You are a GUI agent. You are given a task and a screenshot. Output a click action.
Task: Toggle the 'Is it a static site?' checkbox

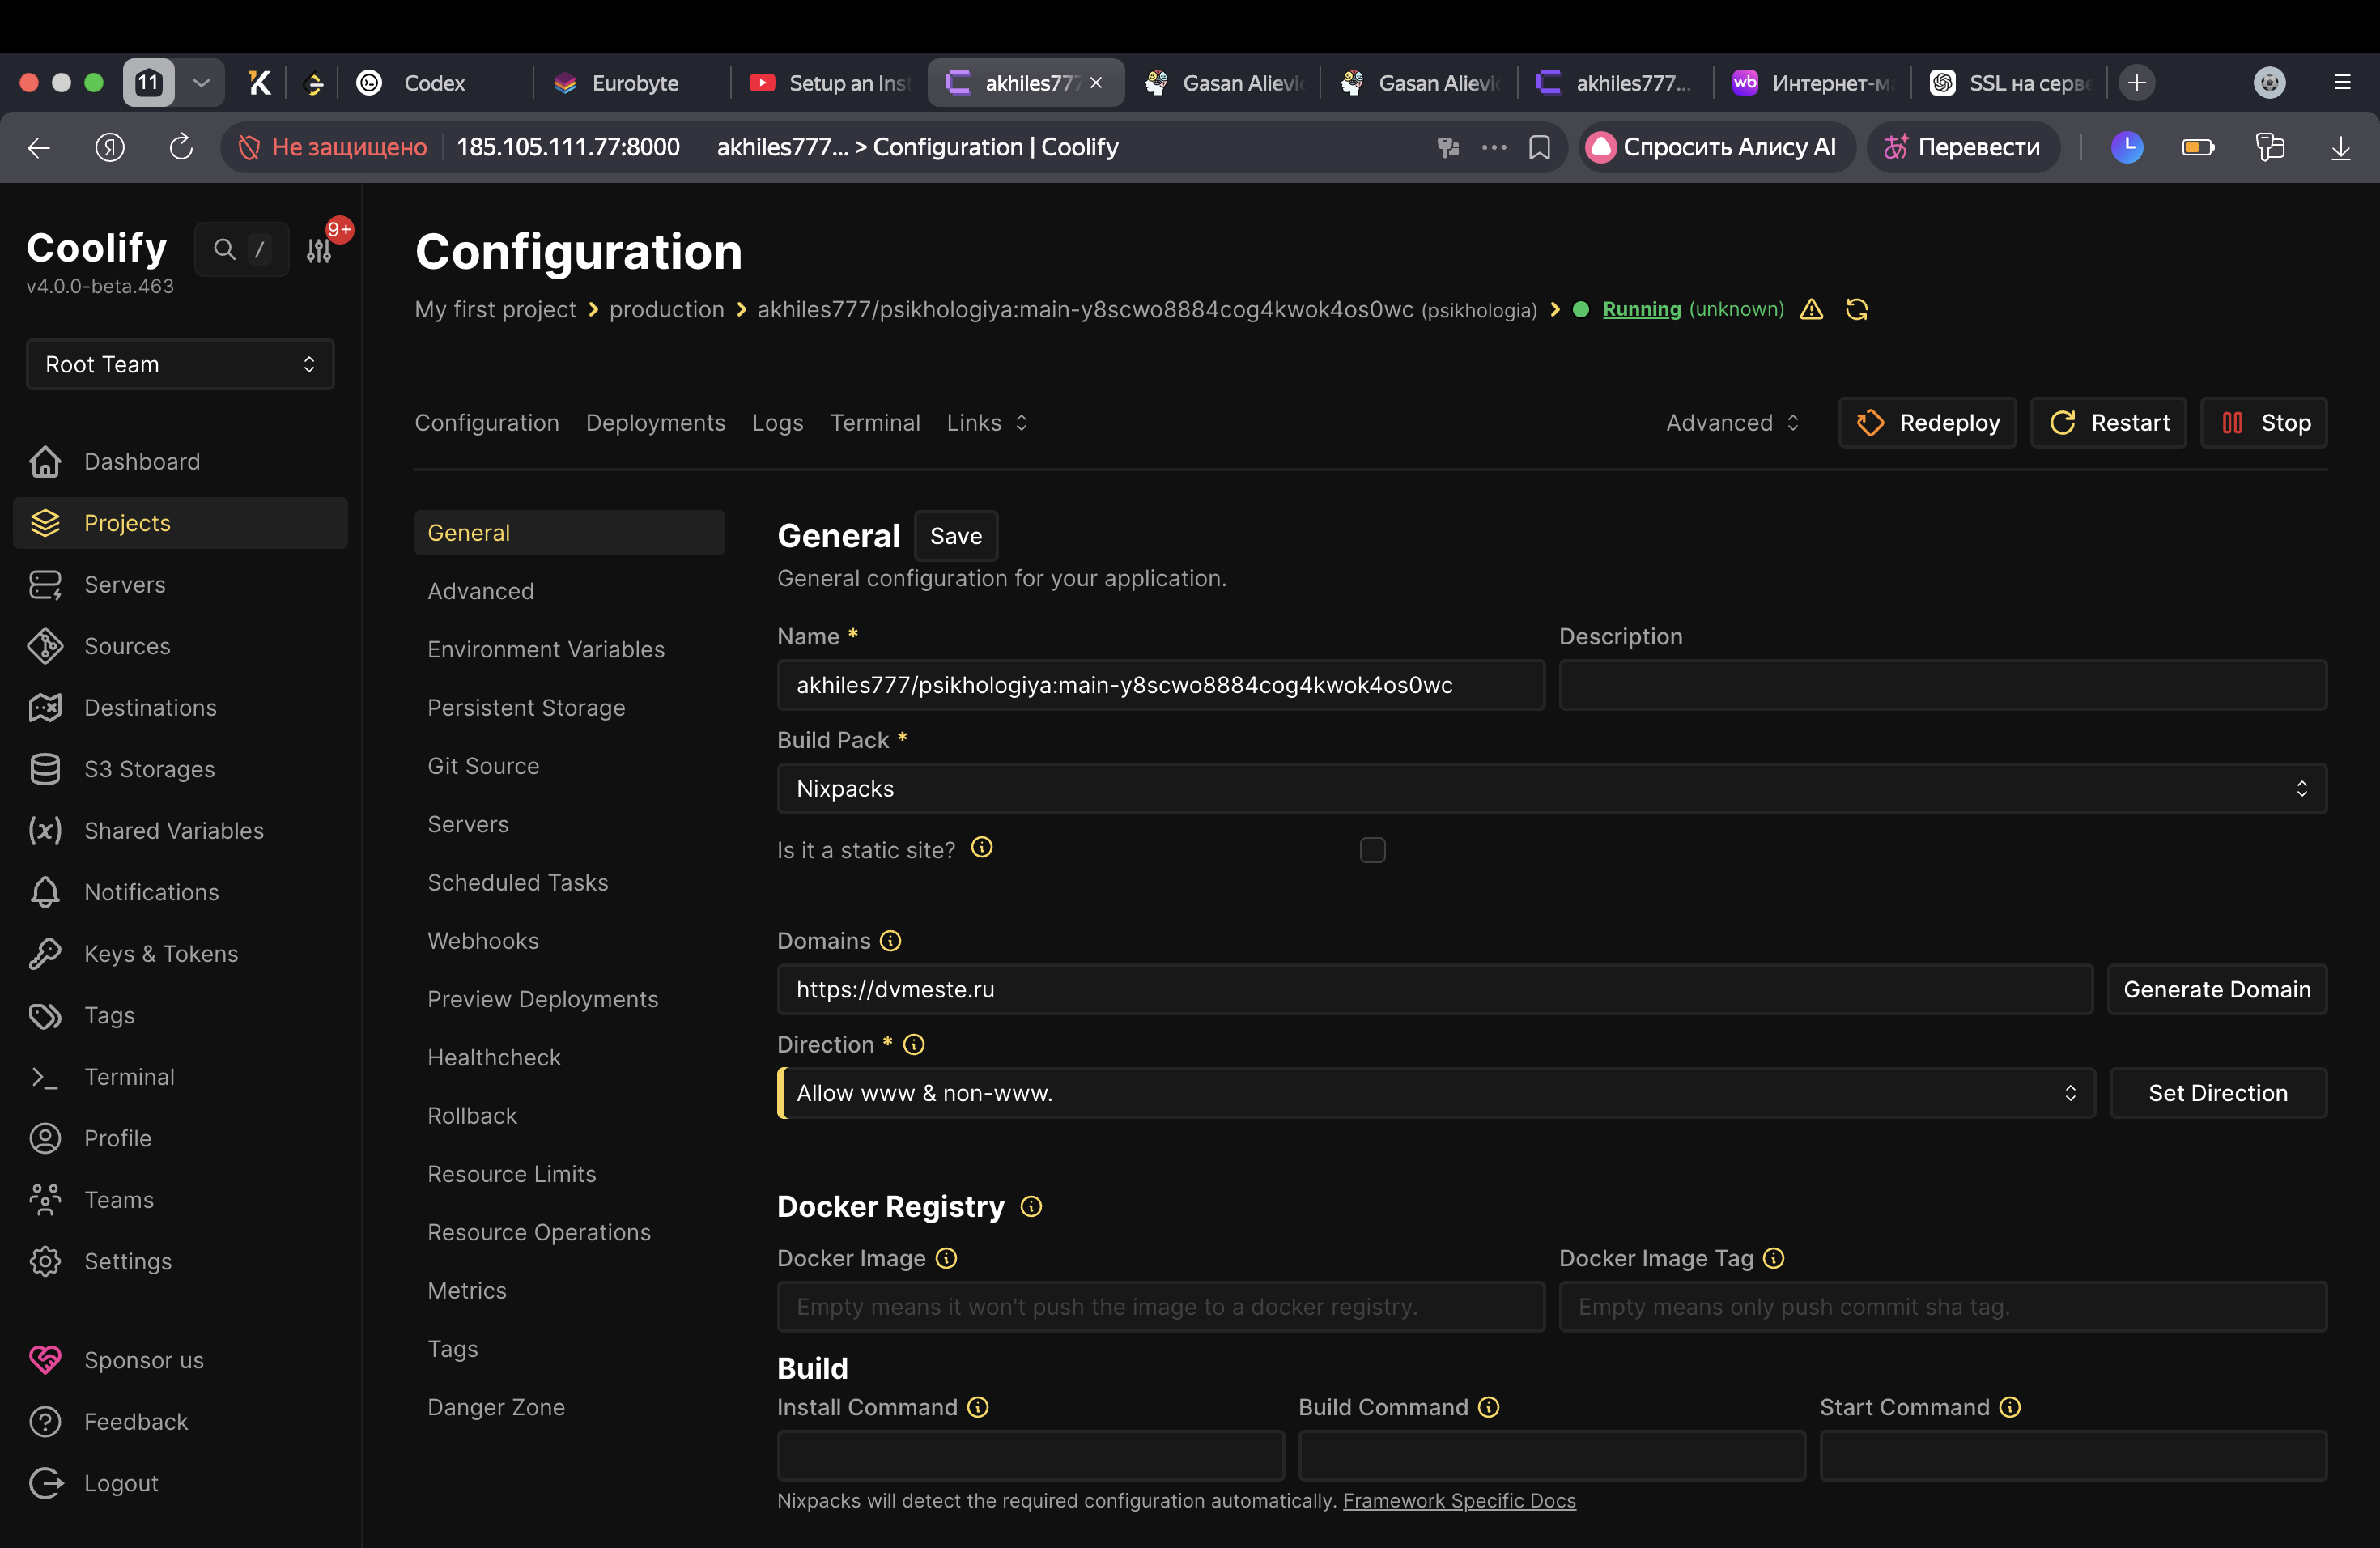[1372, 850]
